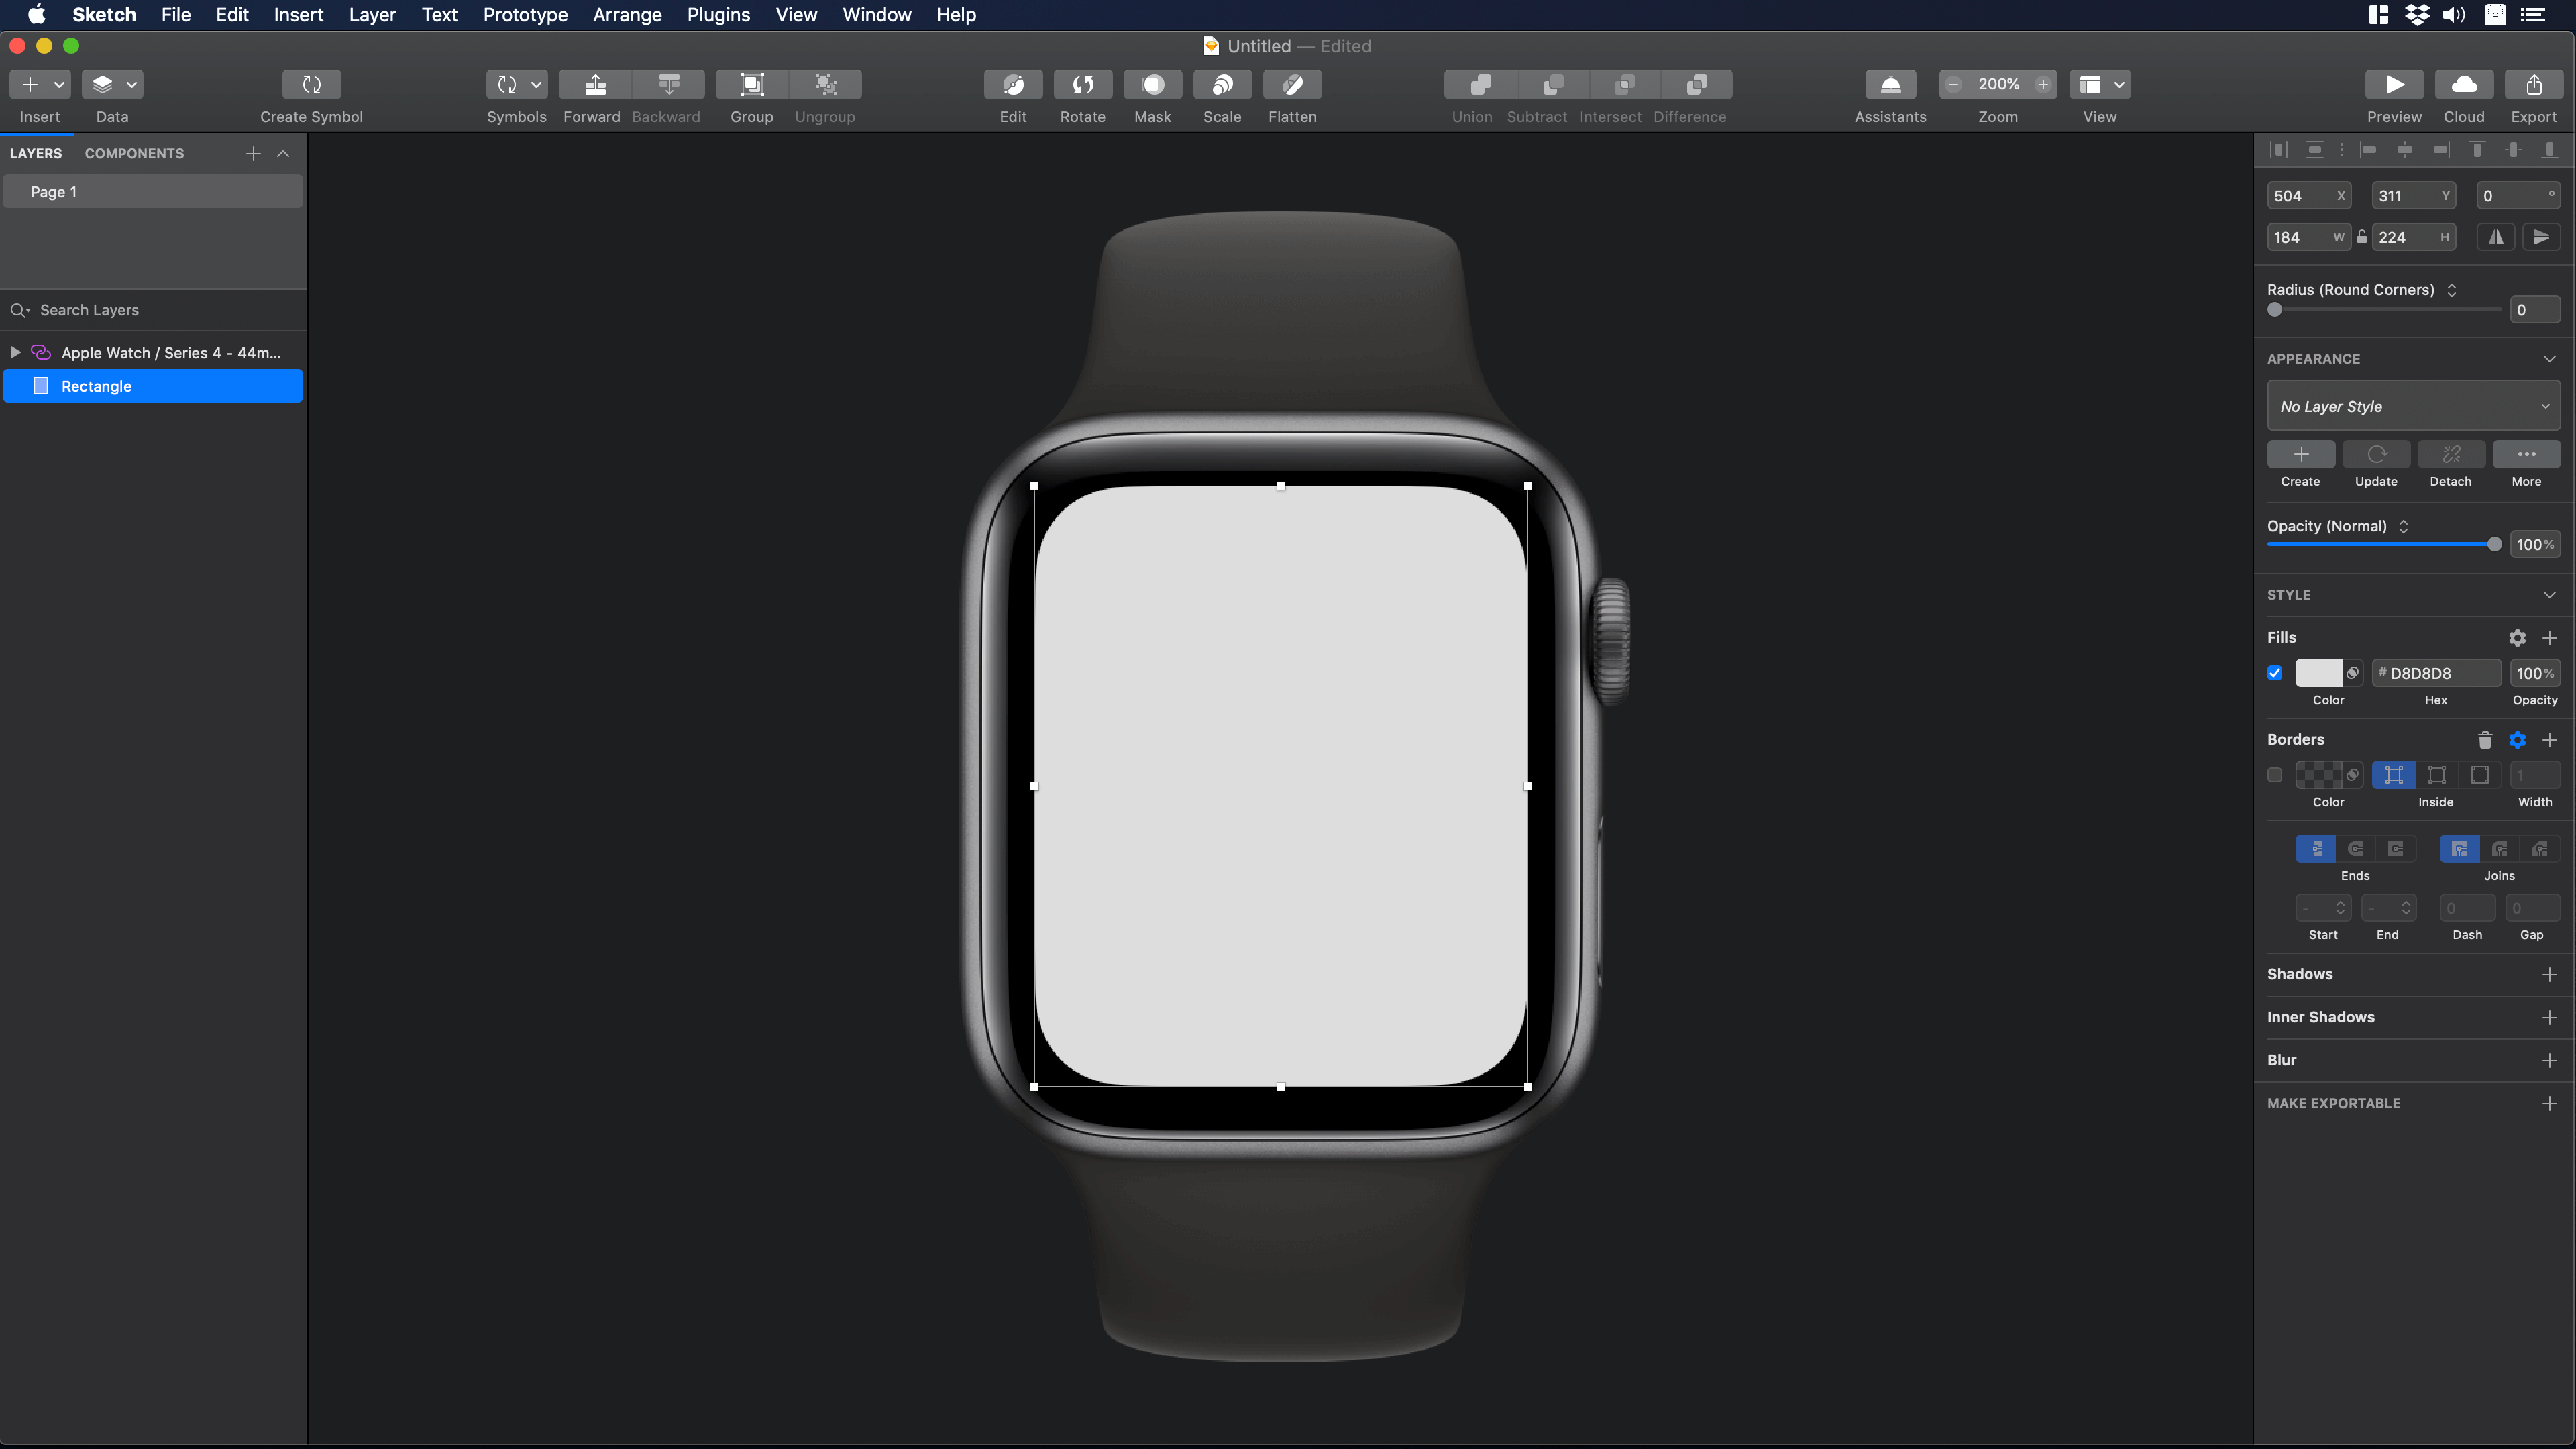Switch to the Components tab

tap(134, 153)
